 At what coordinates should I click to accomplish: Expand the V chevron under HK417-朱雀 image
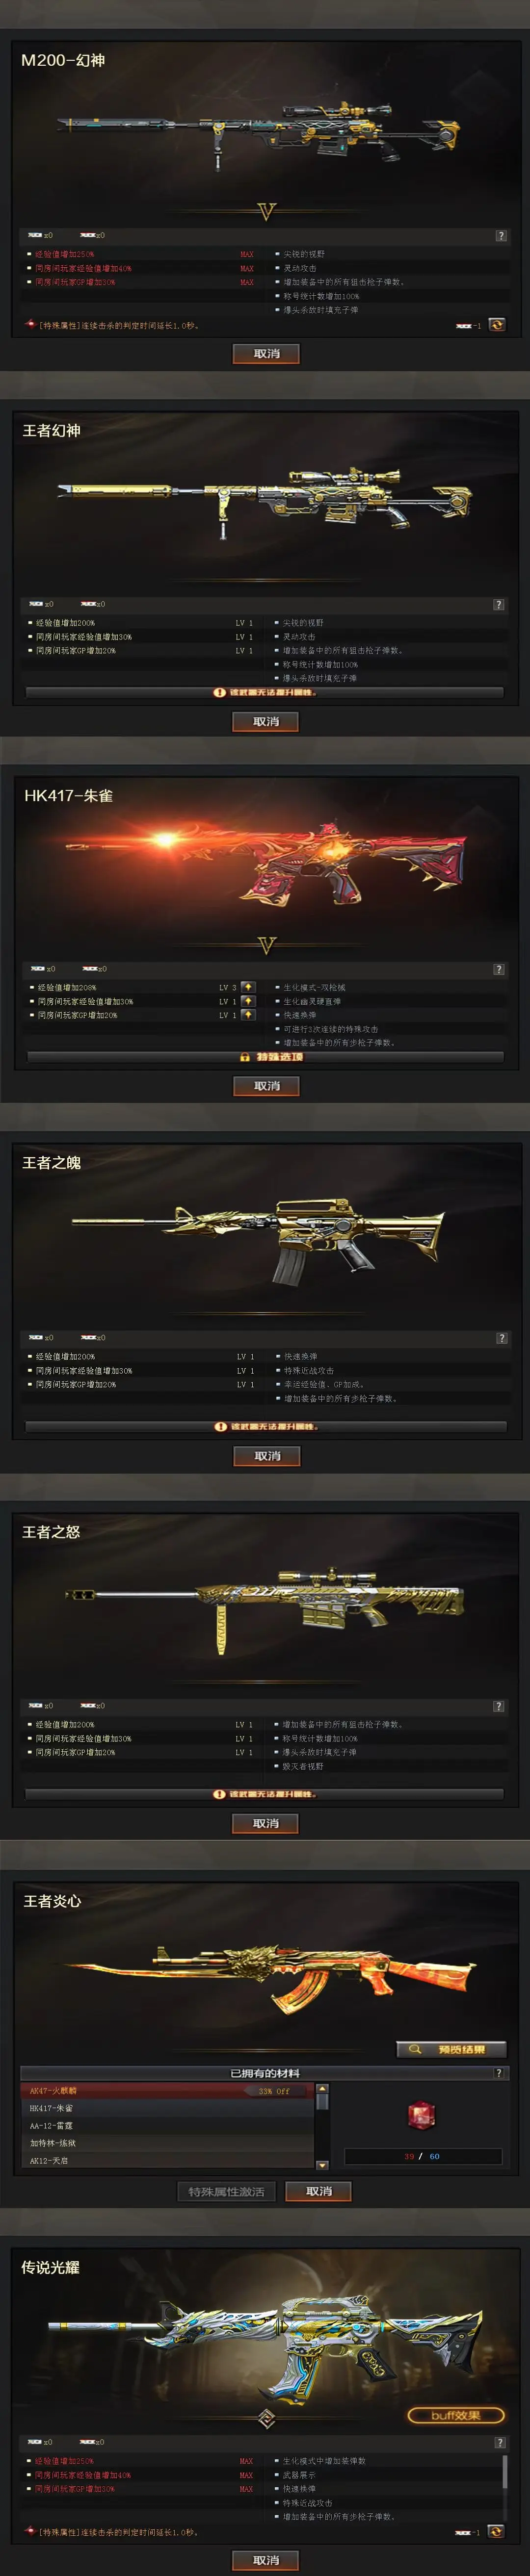[266, 946]
